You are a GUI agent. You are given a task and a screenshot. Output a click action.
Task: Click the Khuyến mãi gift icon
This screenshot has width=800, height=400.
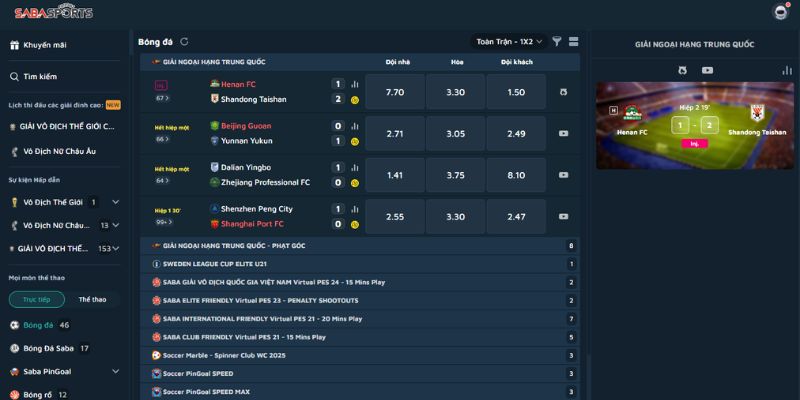(x=14, y=45)
